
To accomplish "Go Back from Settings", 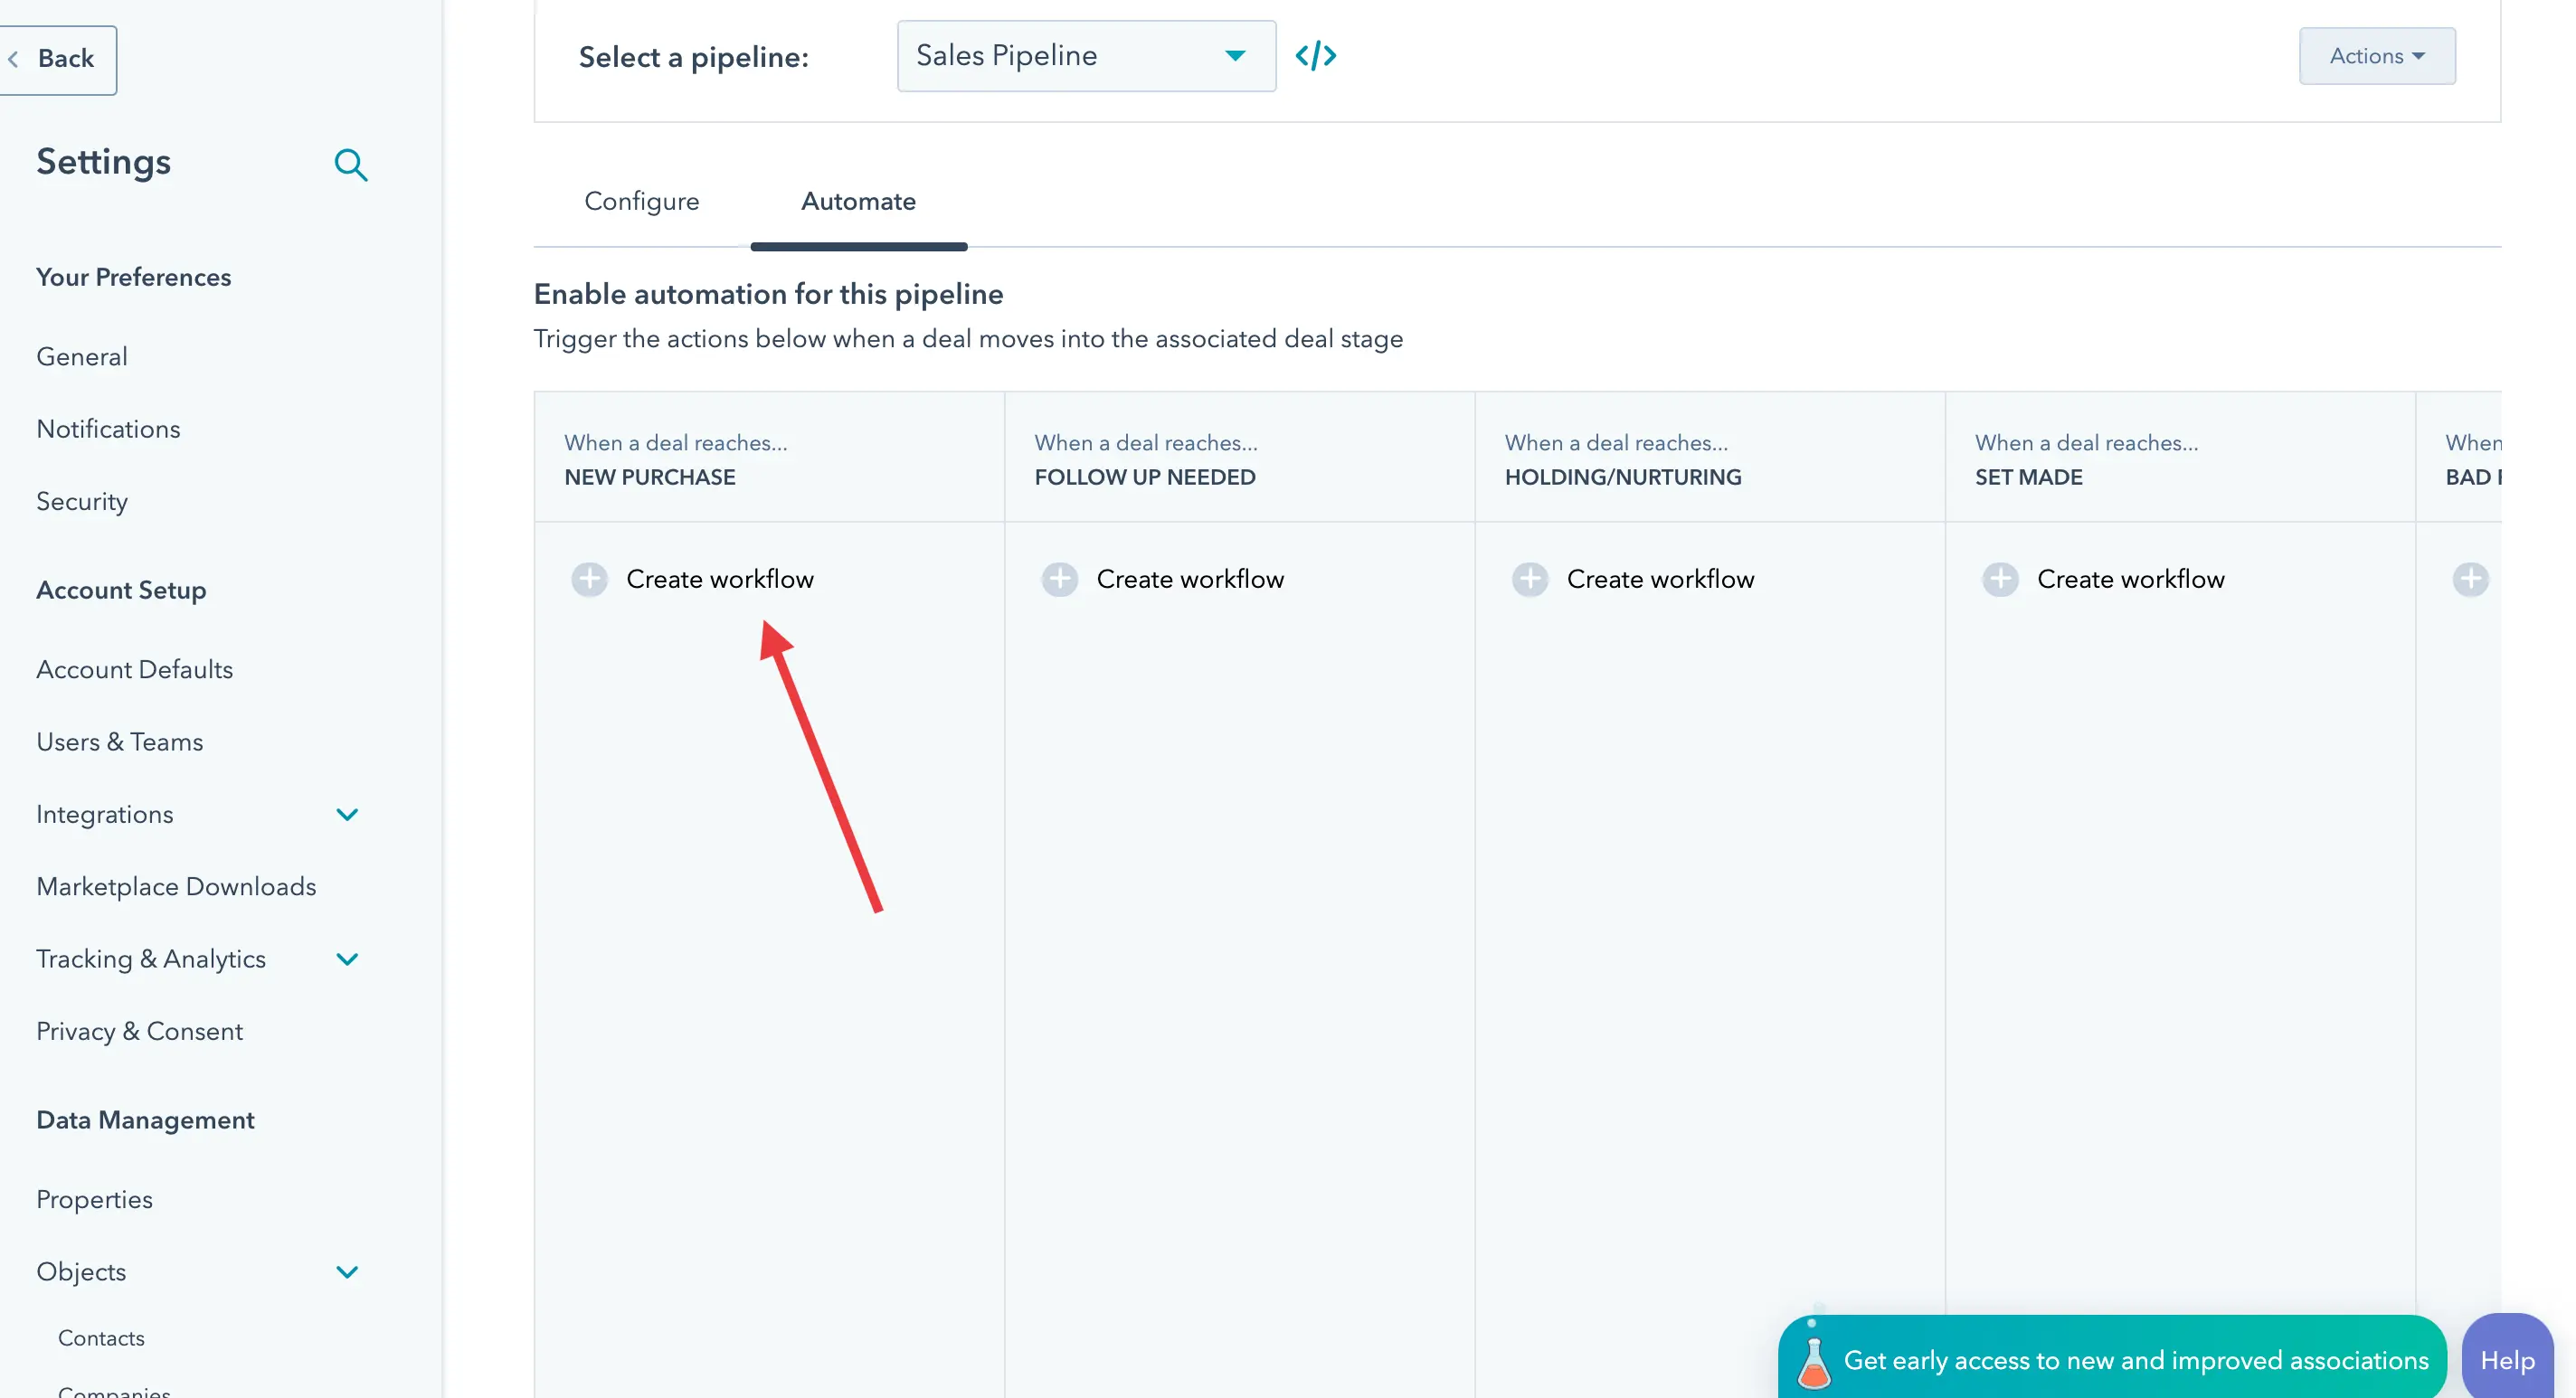I will click(x=56, y=59).
